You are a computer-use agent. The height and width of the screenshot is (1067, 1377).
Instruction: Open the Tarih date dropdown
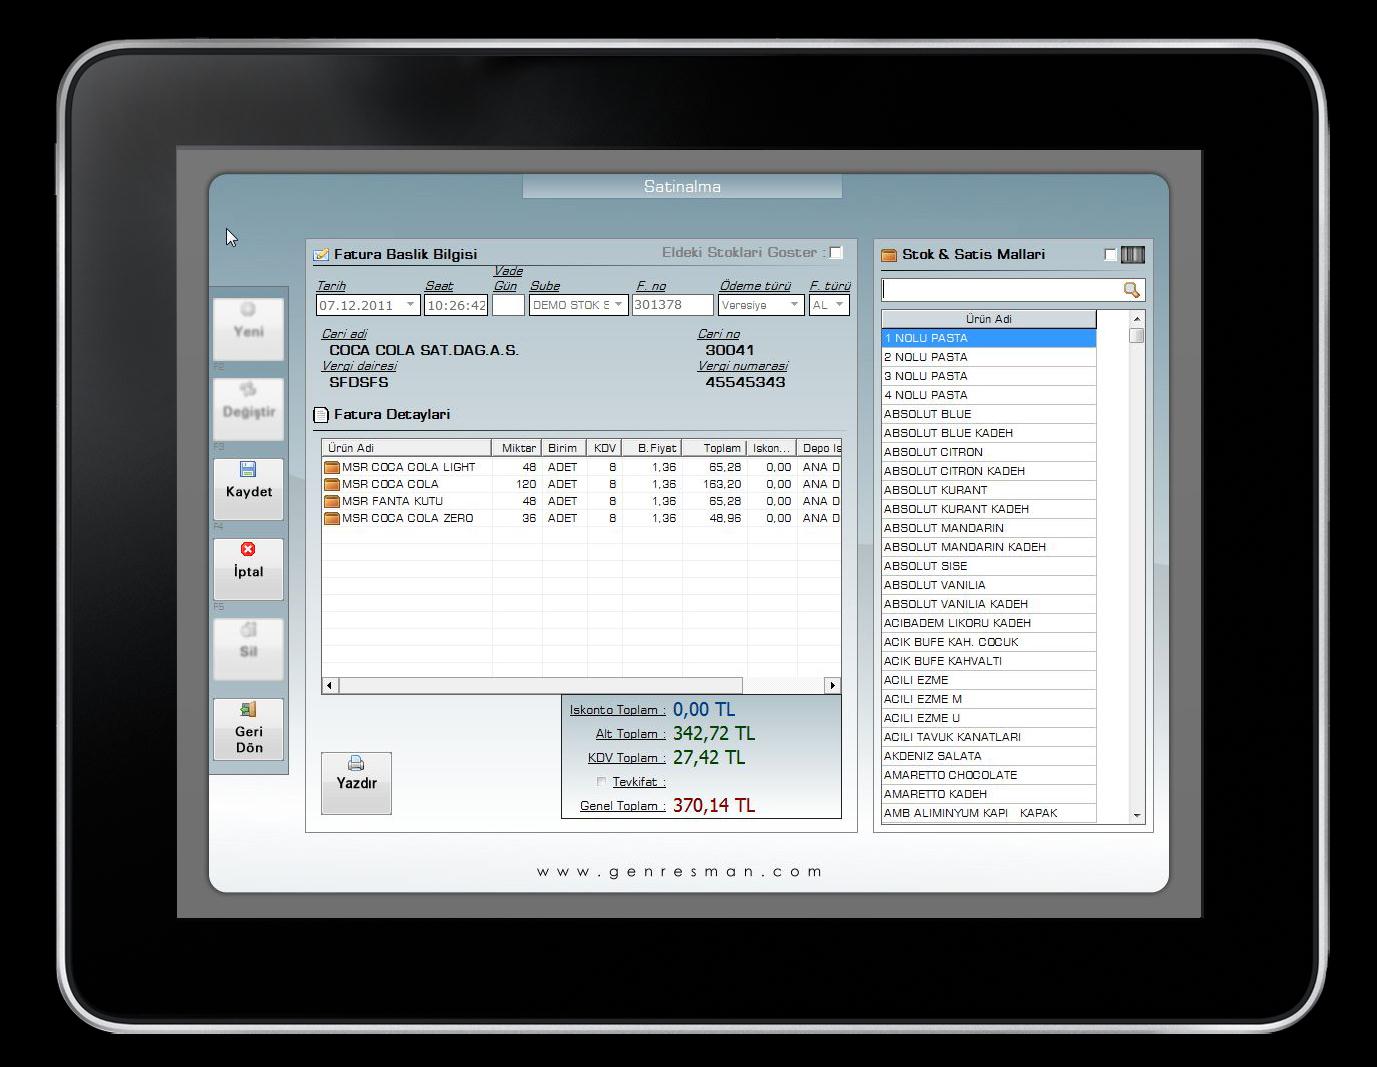410,305
